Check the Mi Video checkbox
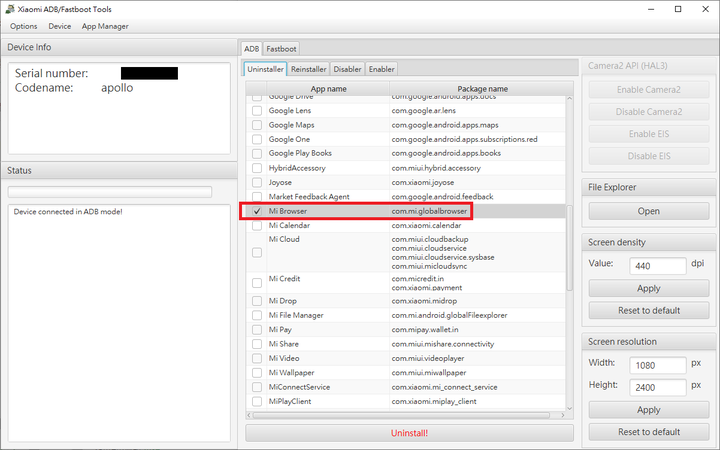720x450 pixels. [257, 358]
